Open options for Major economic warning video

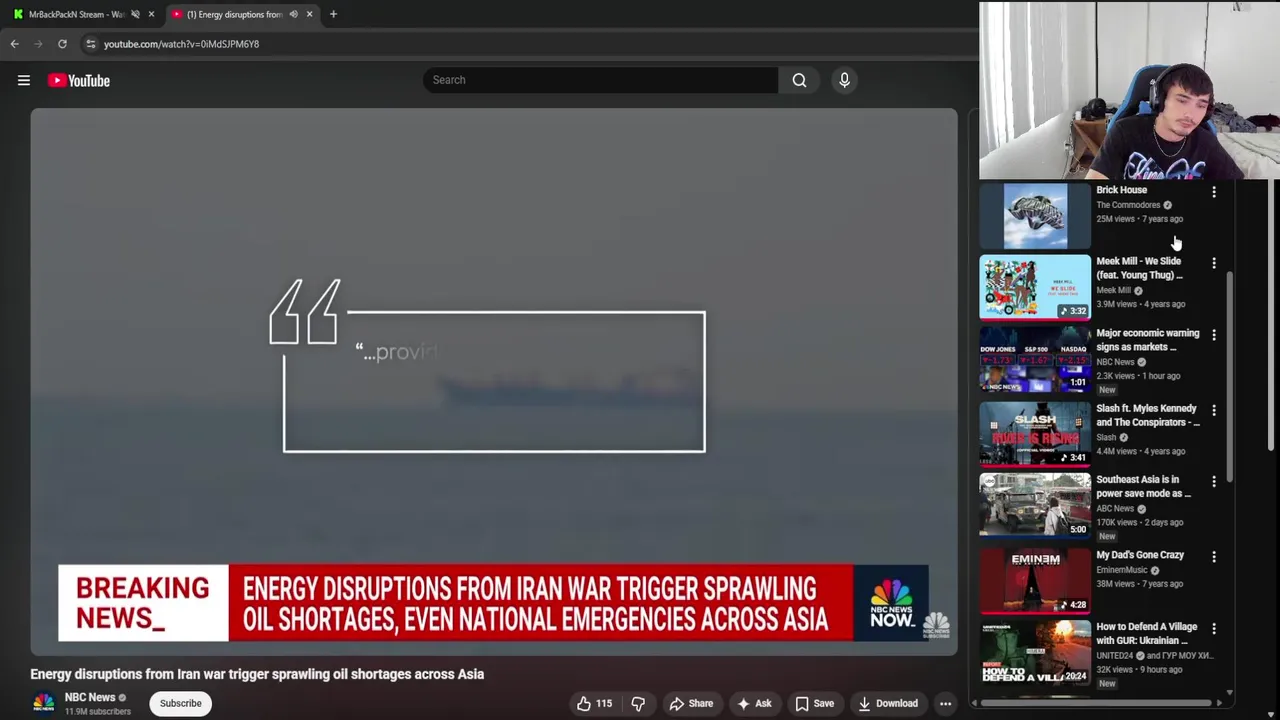pyautogui.click(x=1214, y=335)
